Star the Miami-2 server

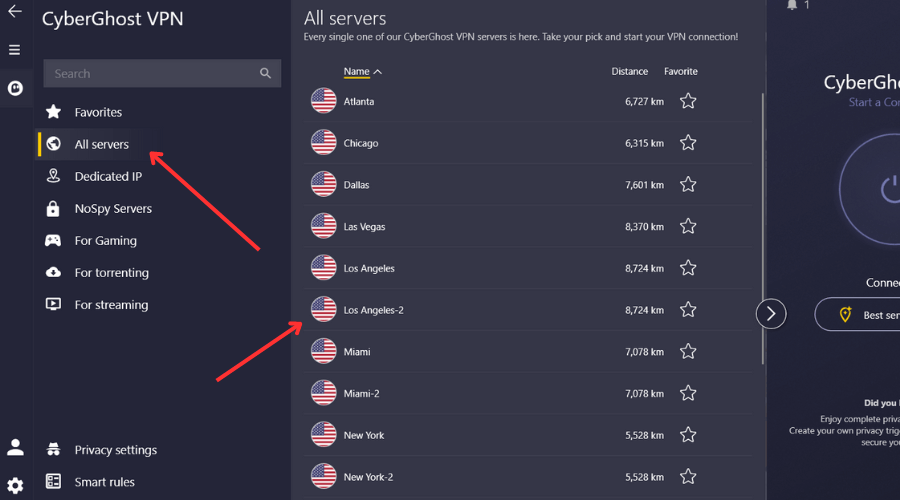coord(688,393)
